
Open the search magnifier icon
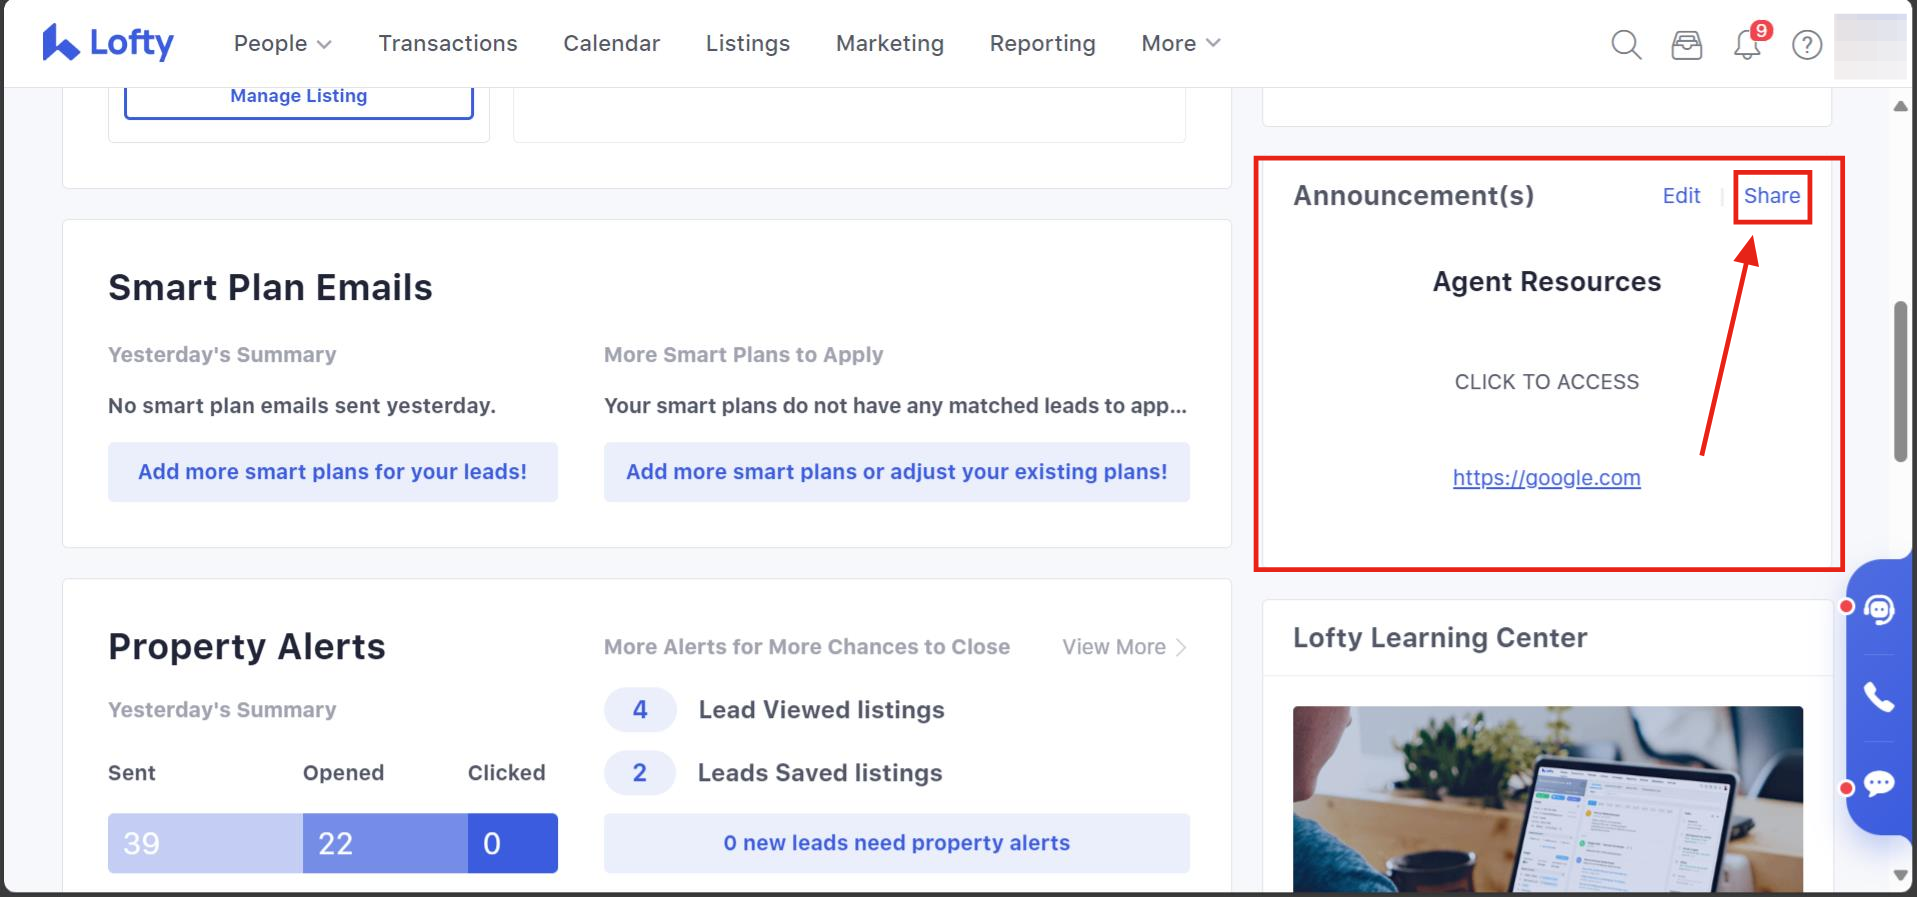point(1626,44)
